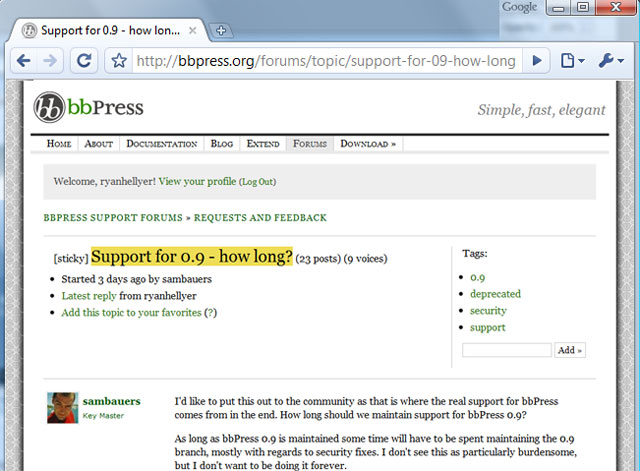
Task: Open the Download » menu item
Action: click(368, 144)
